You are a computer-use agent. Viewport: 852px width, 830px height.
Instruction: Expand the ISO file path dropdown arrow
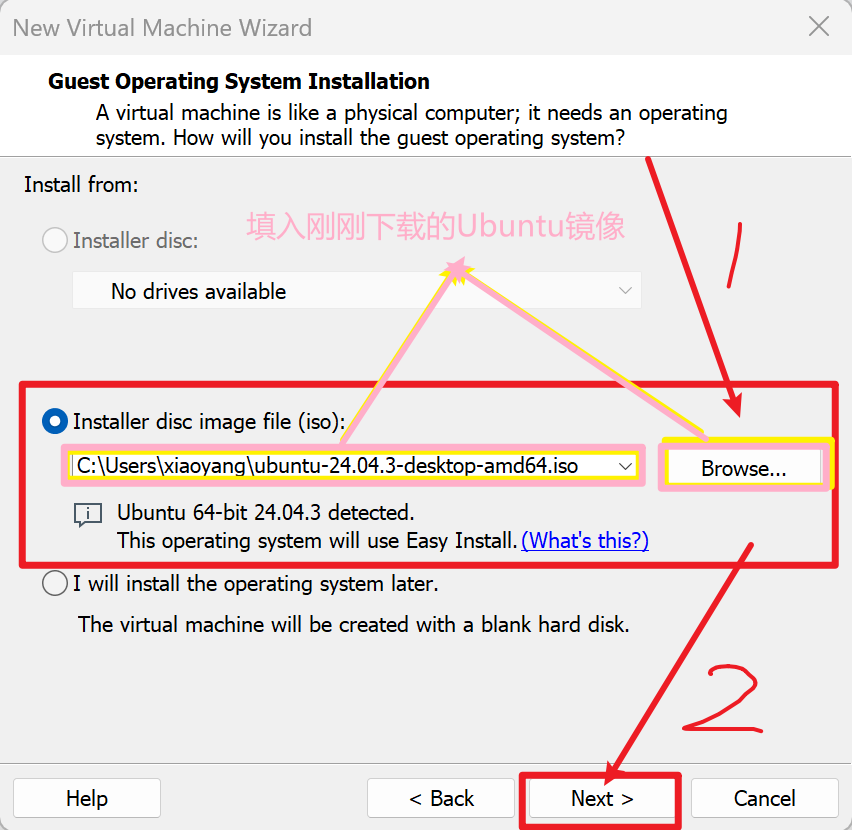click(x=625, y=466)
